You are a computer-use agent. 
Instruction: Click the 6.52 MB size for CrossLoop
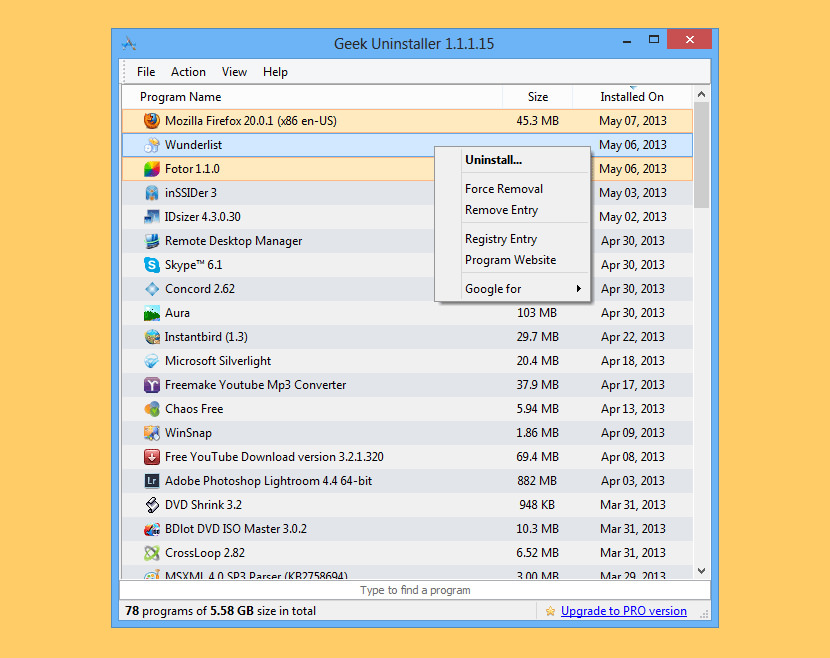pos(537,553)
